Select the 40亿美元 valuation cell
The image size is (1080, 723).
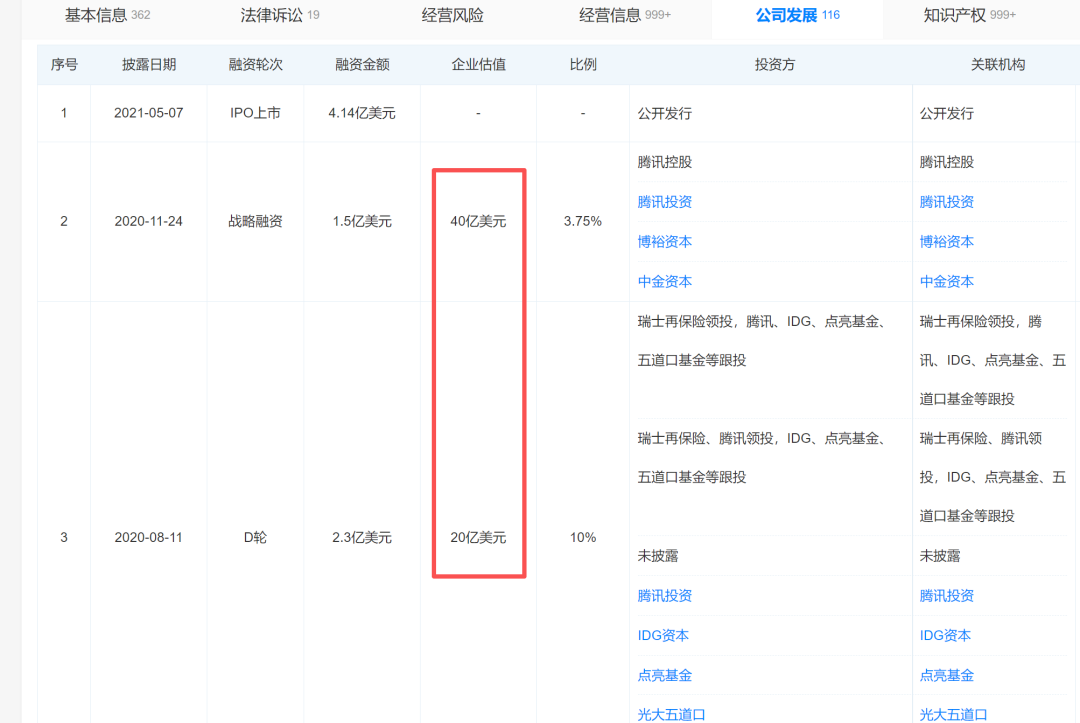point(478,222)
